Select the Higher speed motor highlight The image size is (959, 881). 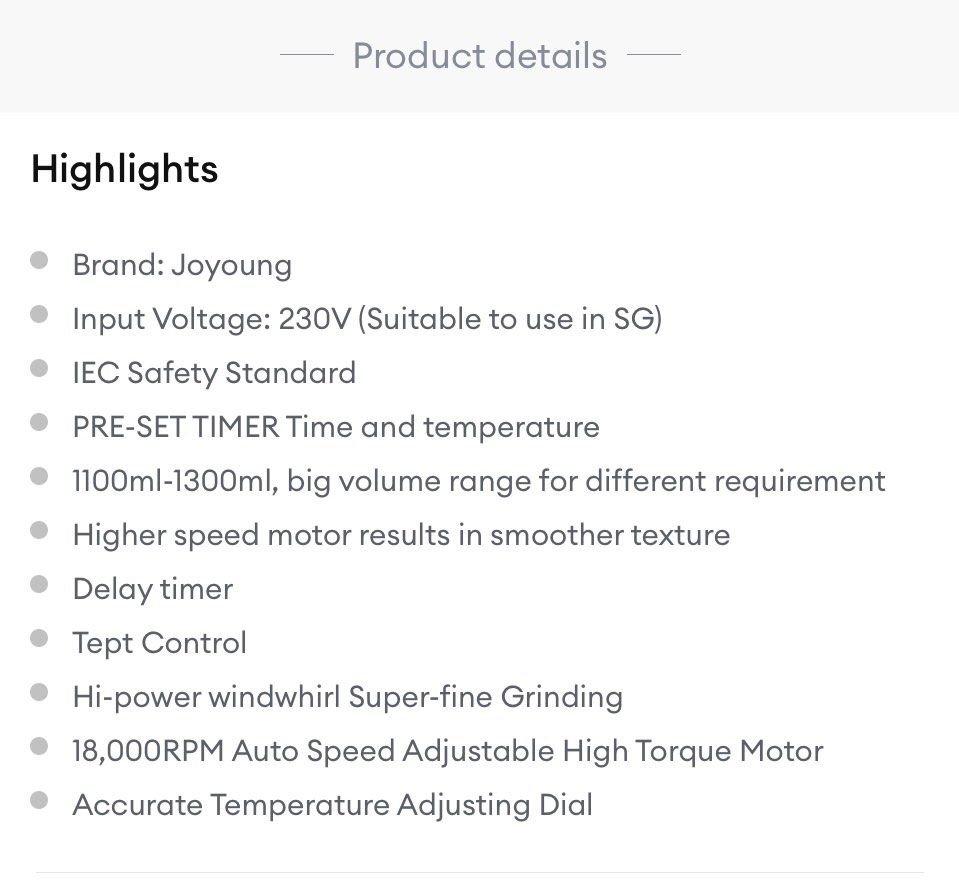(401, 535)
